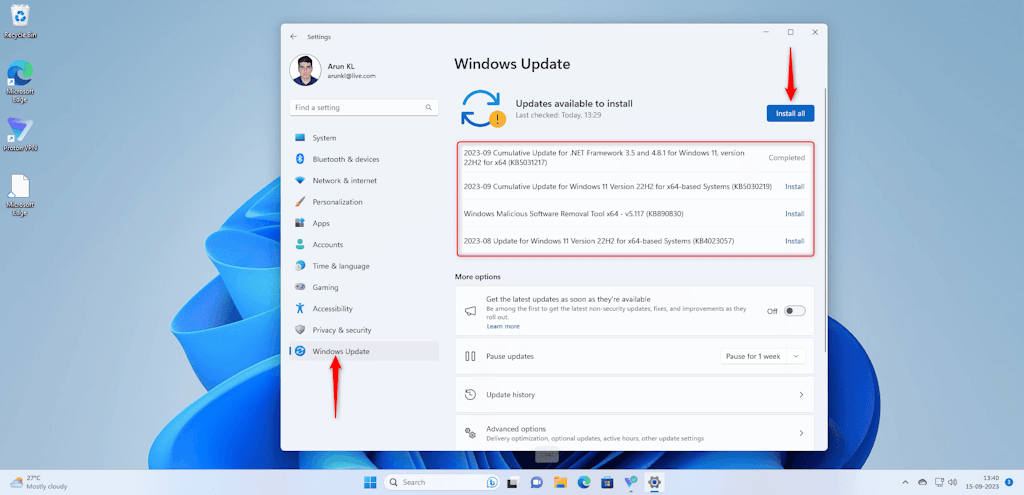Open the notification count badge
Screen dimensions: 1024x495
click(x=1009, y=482)
